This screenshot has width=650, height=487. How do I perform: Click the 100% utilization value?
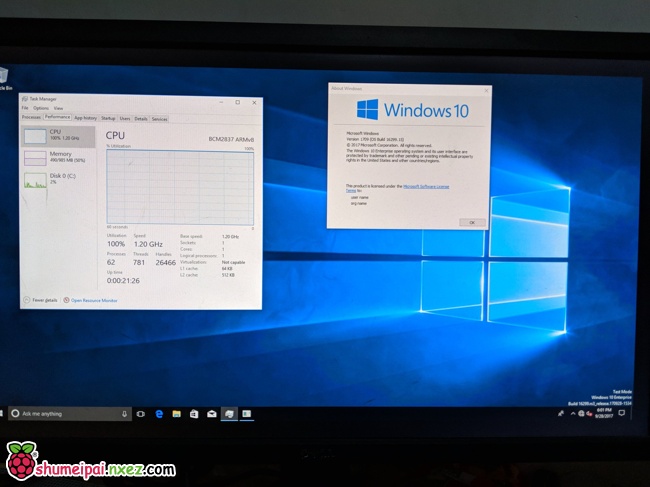[x=116, y=244]
